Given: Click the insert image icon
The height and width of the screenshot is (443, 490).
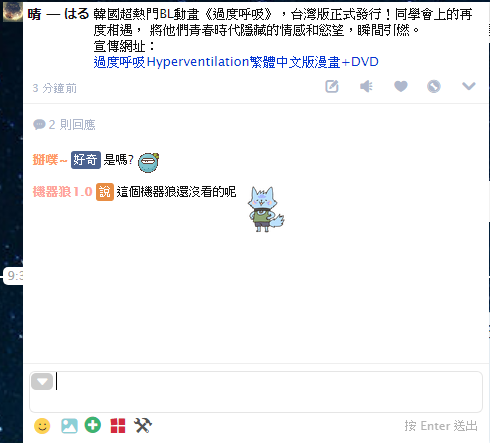Looking at the screenshot, I should pos(69,426).
